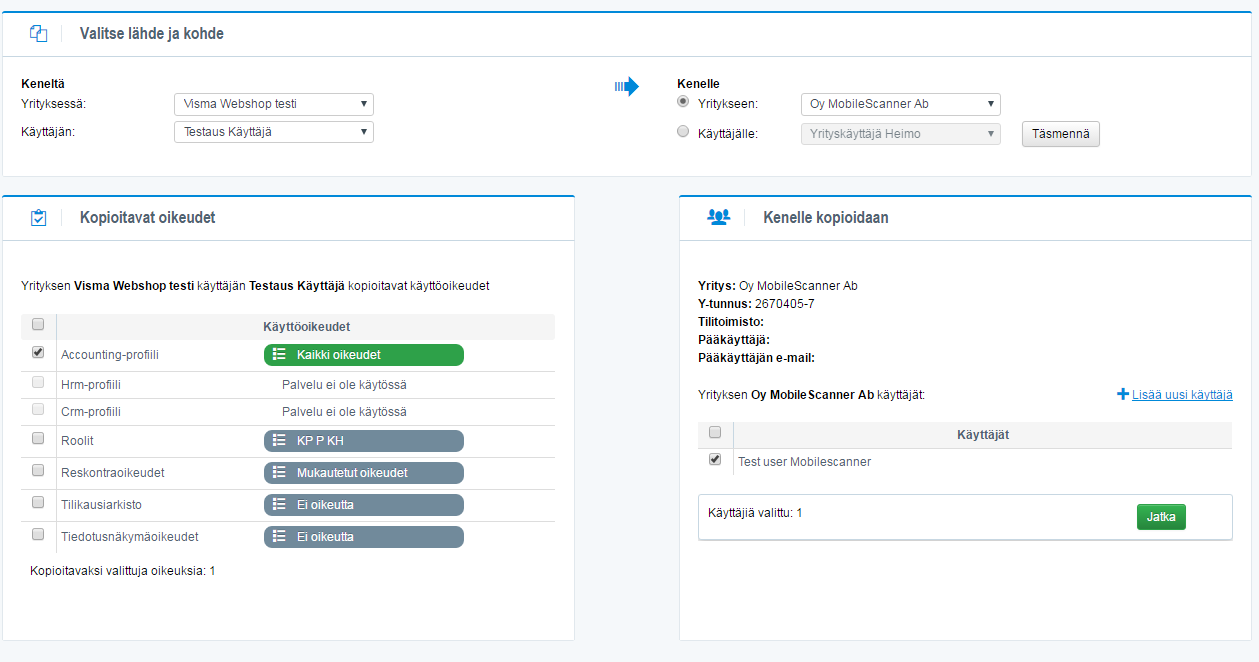Click the disabled Hrm-profiili checkbox
This screenshot has width=1259, height=662.
38,382
